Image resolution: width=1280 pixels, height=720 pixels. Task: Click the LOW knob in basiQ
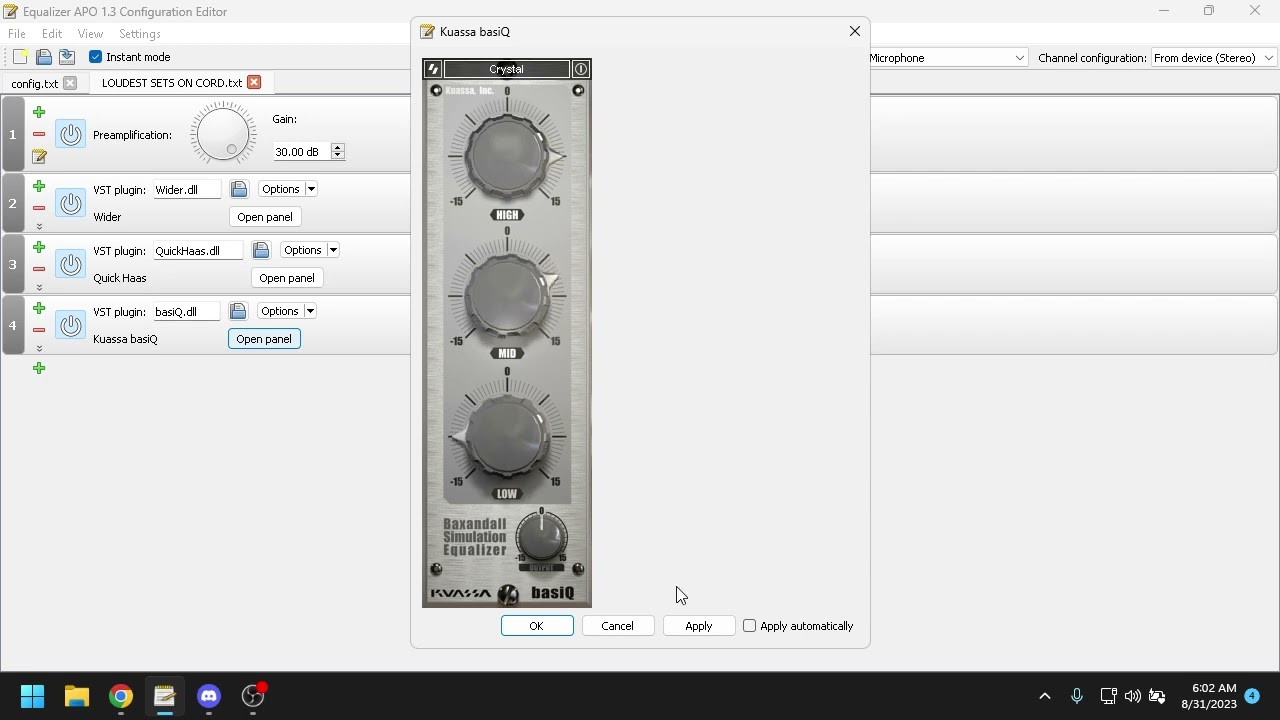[x=507, y=435]
